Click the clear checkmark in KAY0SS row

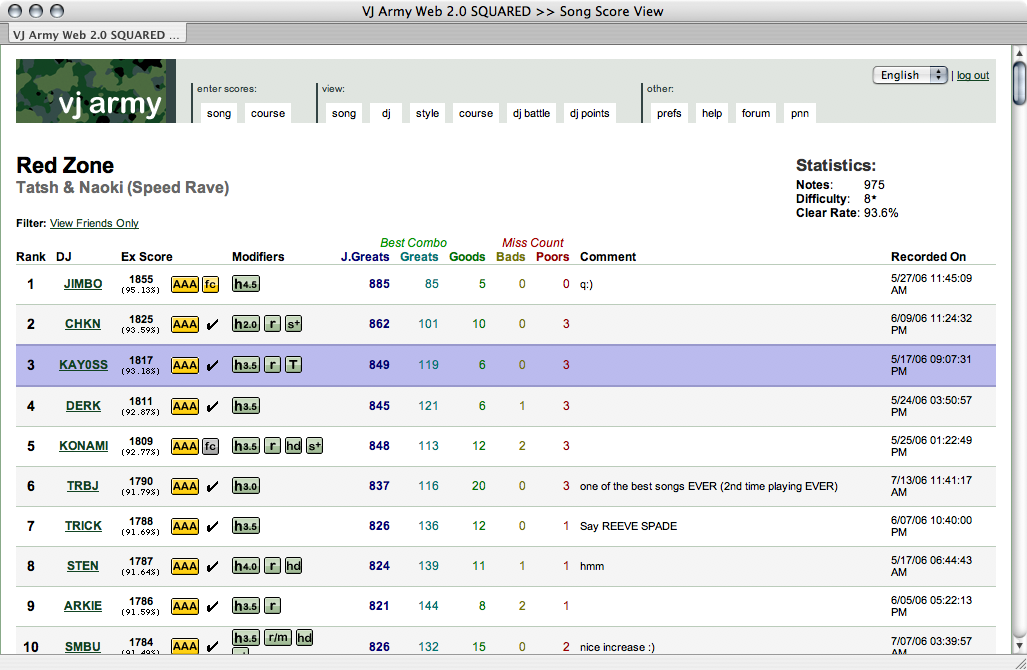coord(212,366)
